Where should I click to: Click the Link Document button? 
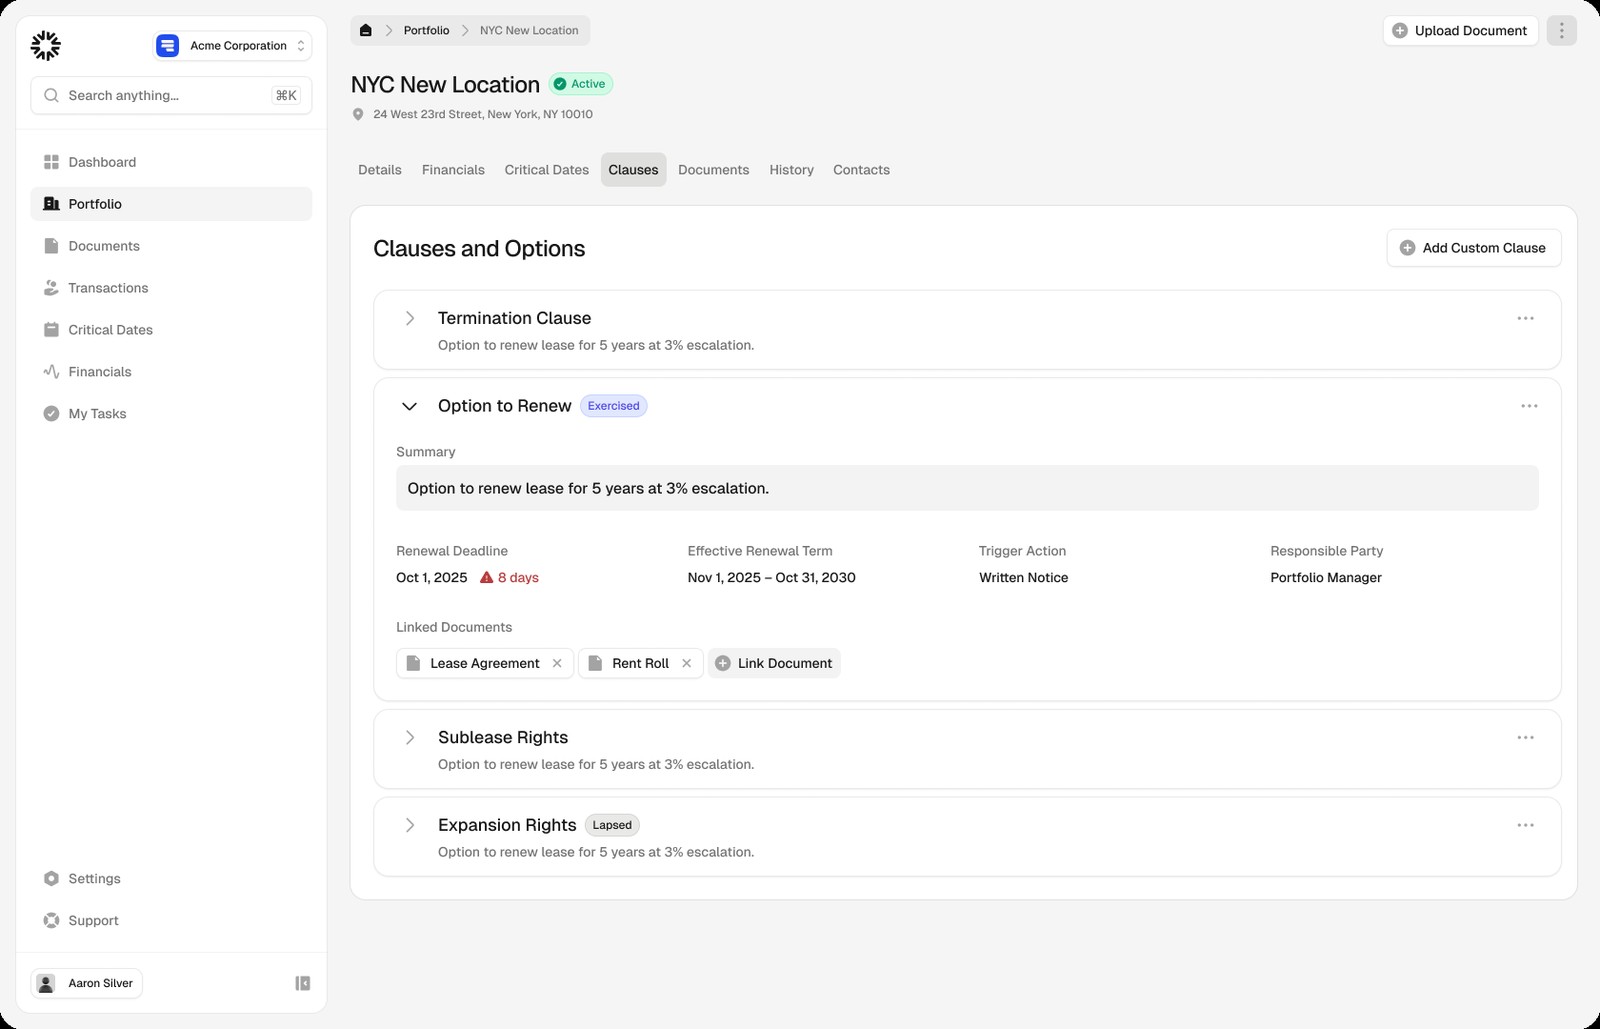774,664
